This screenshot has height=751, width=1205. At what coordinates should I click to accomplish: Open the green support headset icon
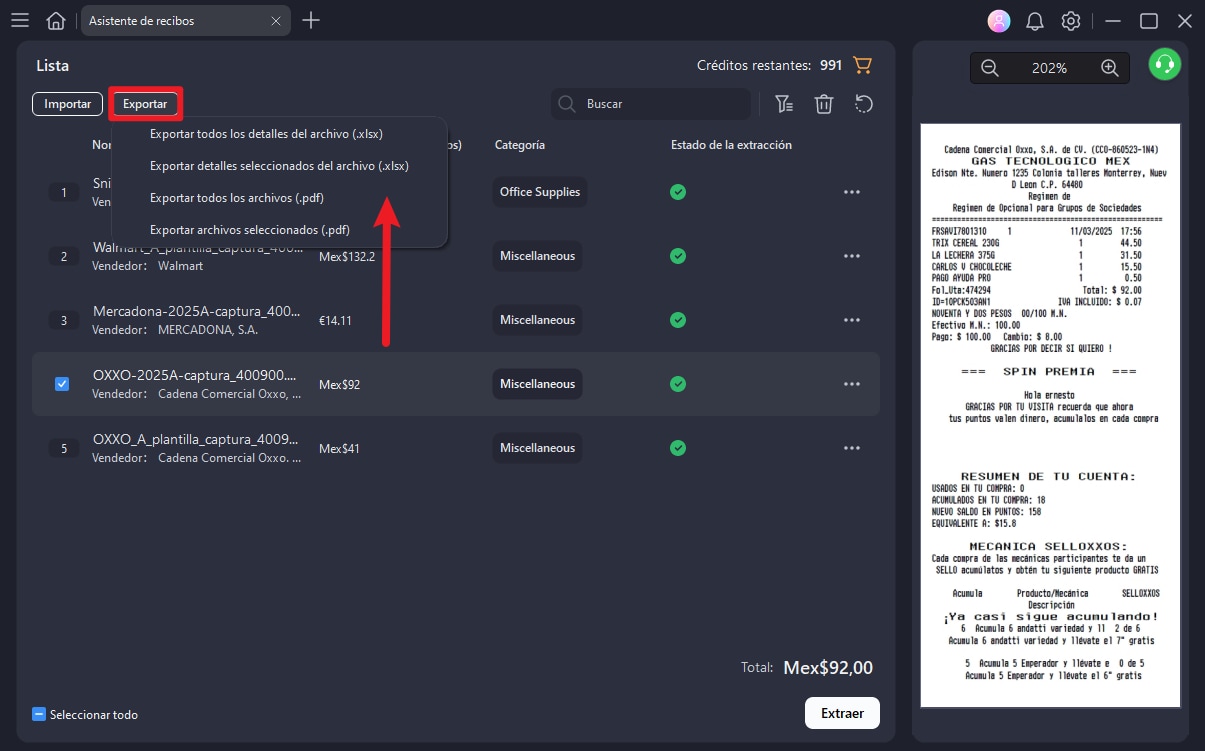[x=1163, y=65]
